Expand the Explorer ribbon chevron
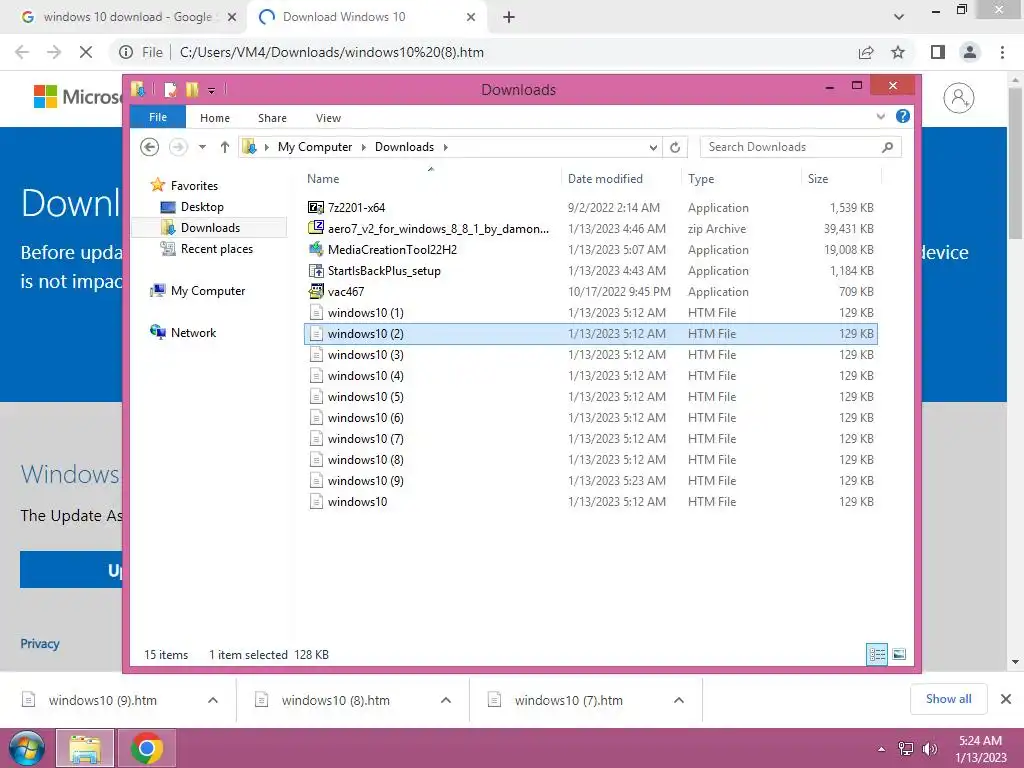Screen dimensions: 1024x768 coord(880,117)
